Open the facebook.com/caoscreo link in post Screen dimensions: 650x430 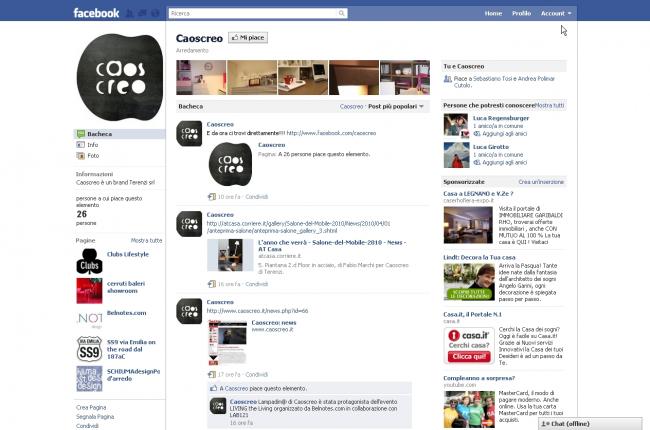click(x=331, y=133)
